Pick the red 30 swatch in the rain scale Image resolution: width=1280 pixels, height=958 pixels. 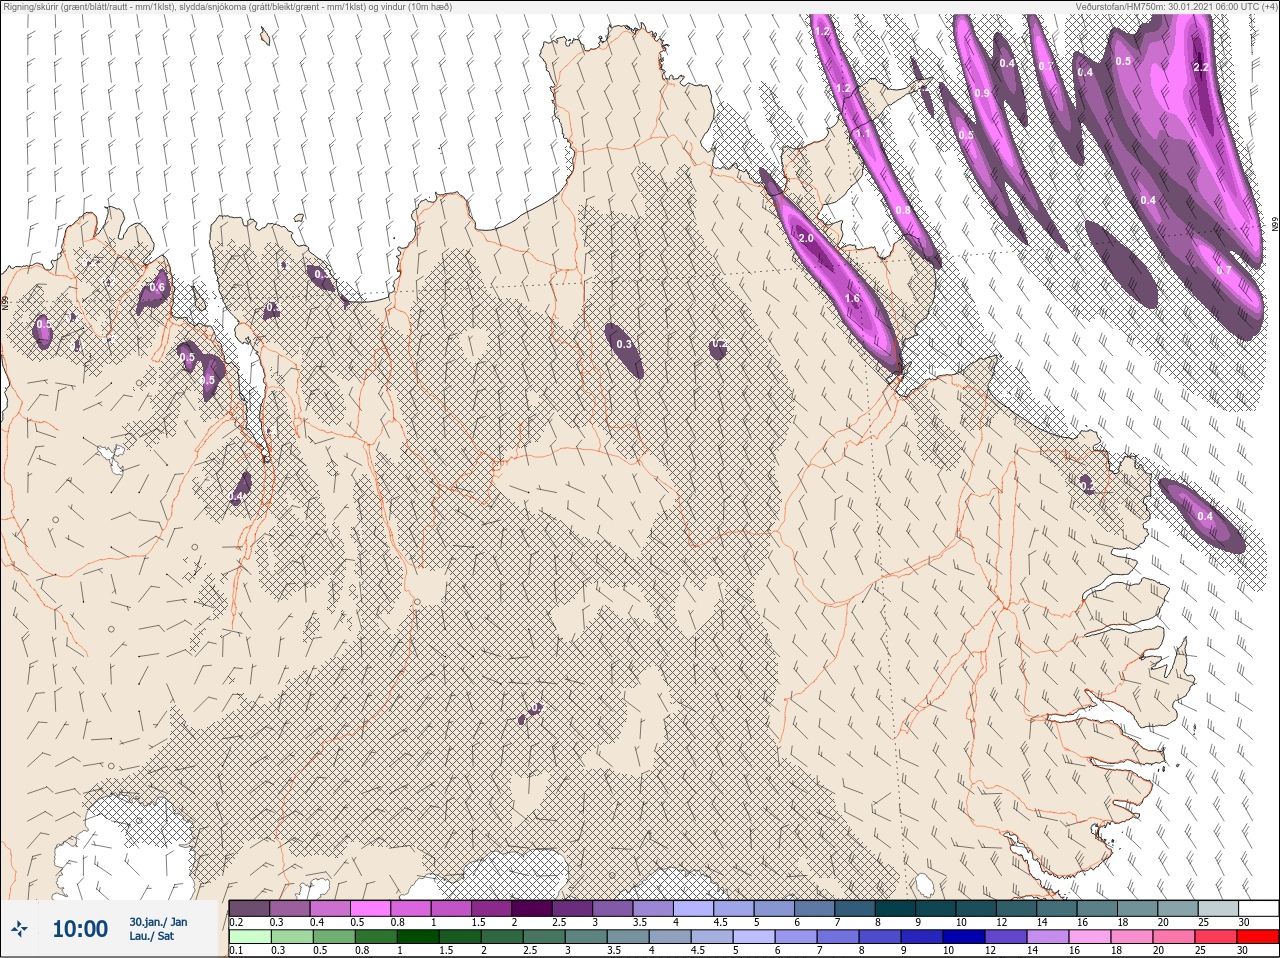coord(1258,937)
